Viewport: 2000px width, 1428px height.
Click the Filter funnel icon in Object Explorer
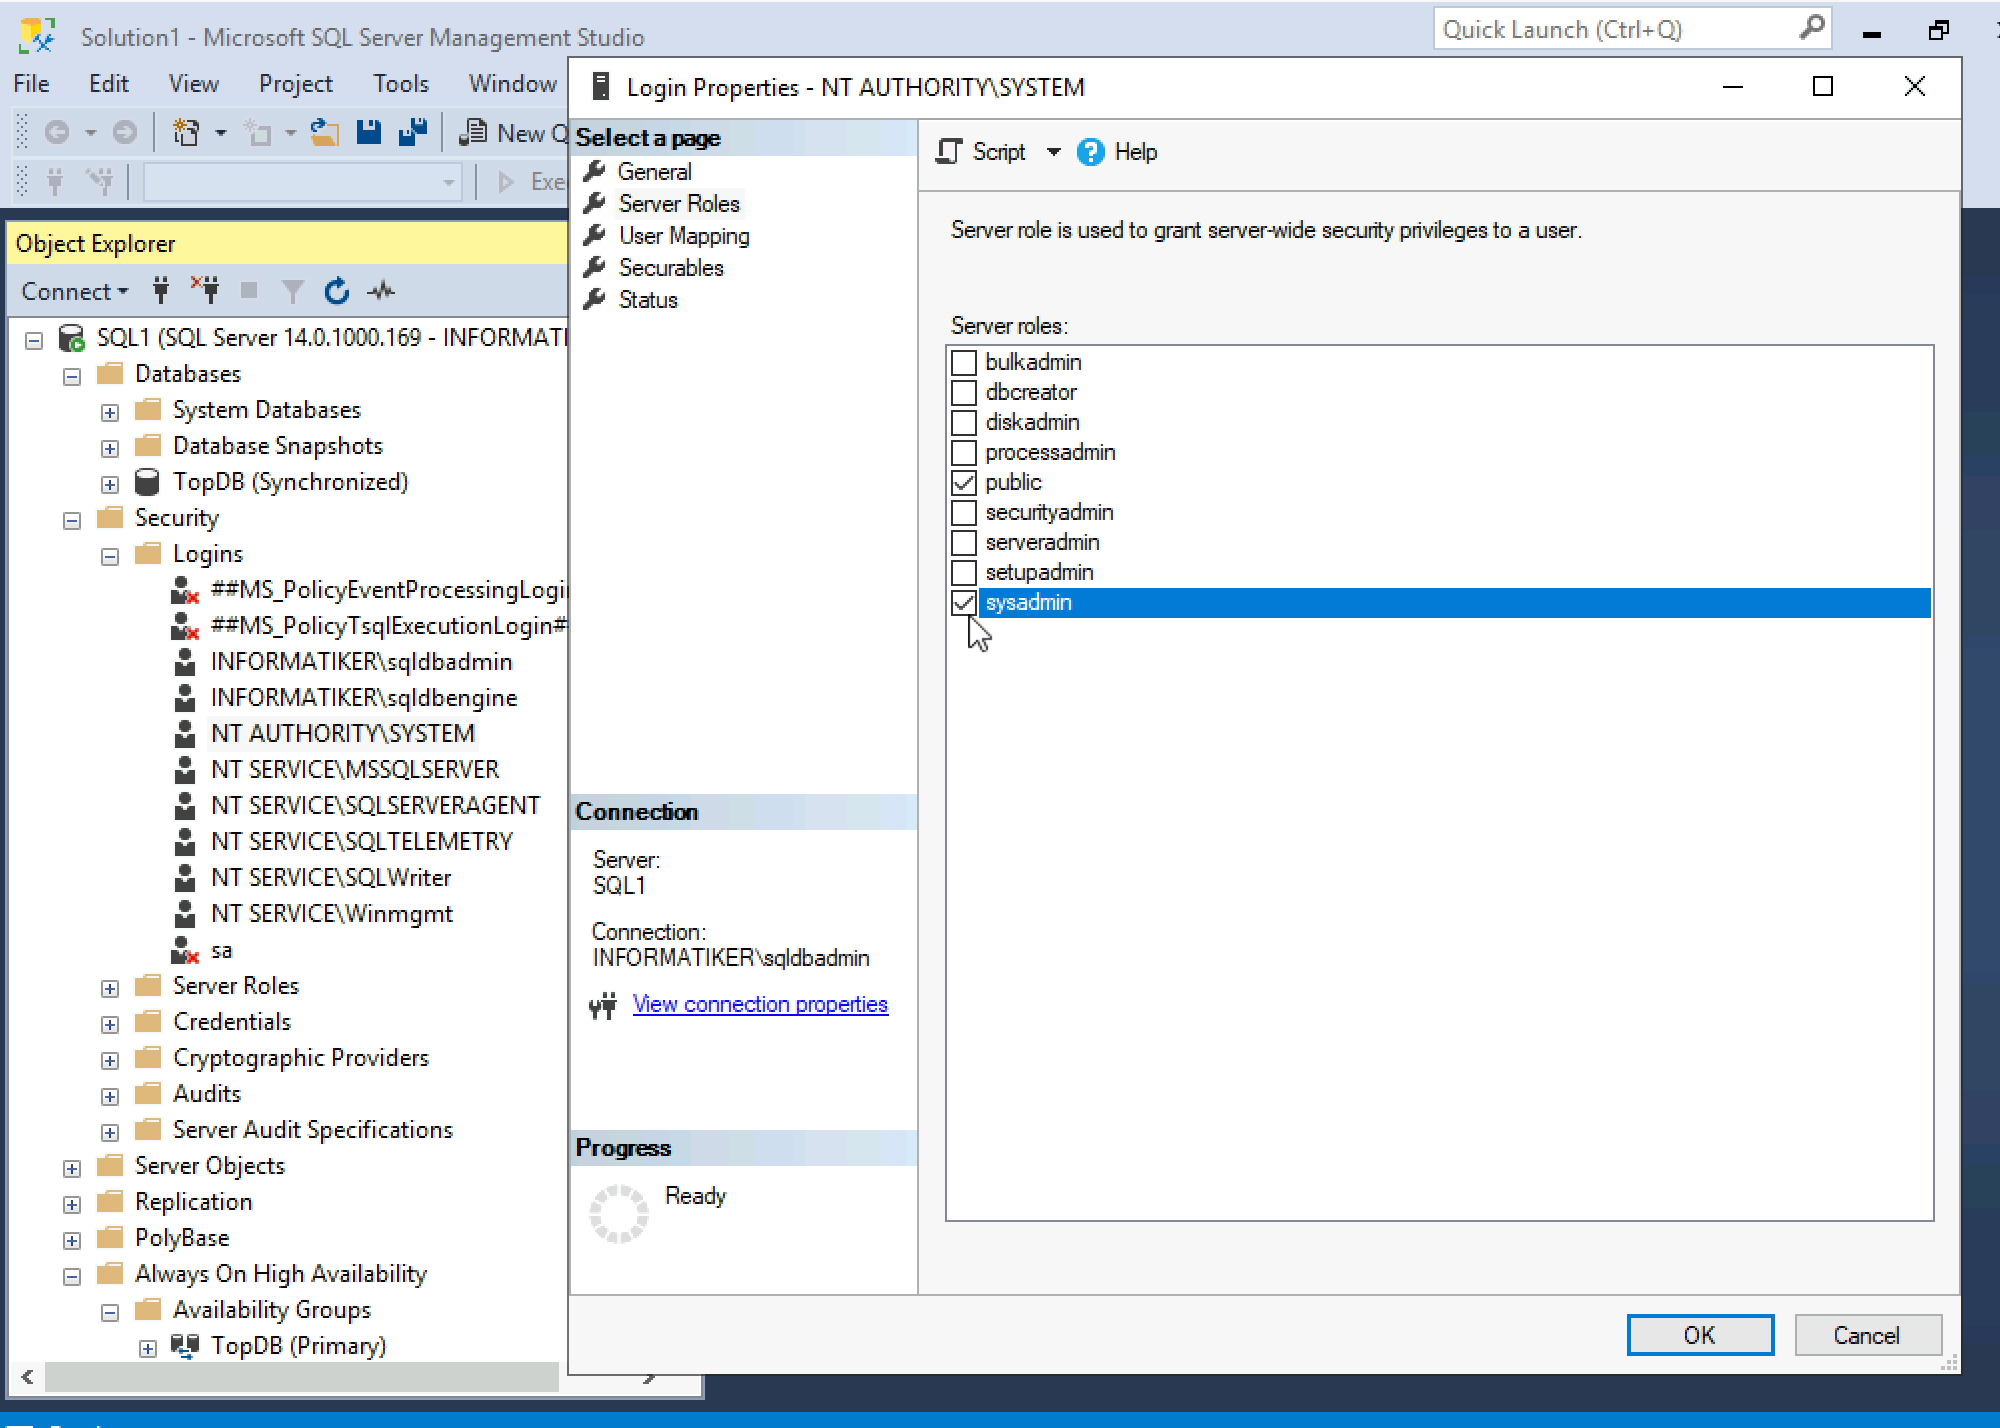point(292,291)
